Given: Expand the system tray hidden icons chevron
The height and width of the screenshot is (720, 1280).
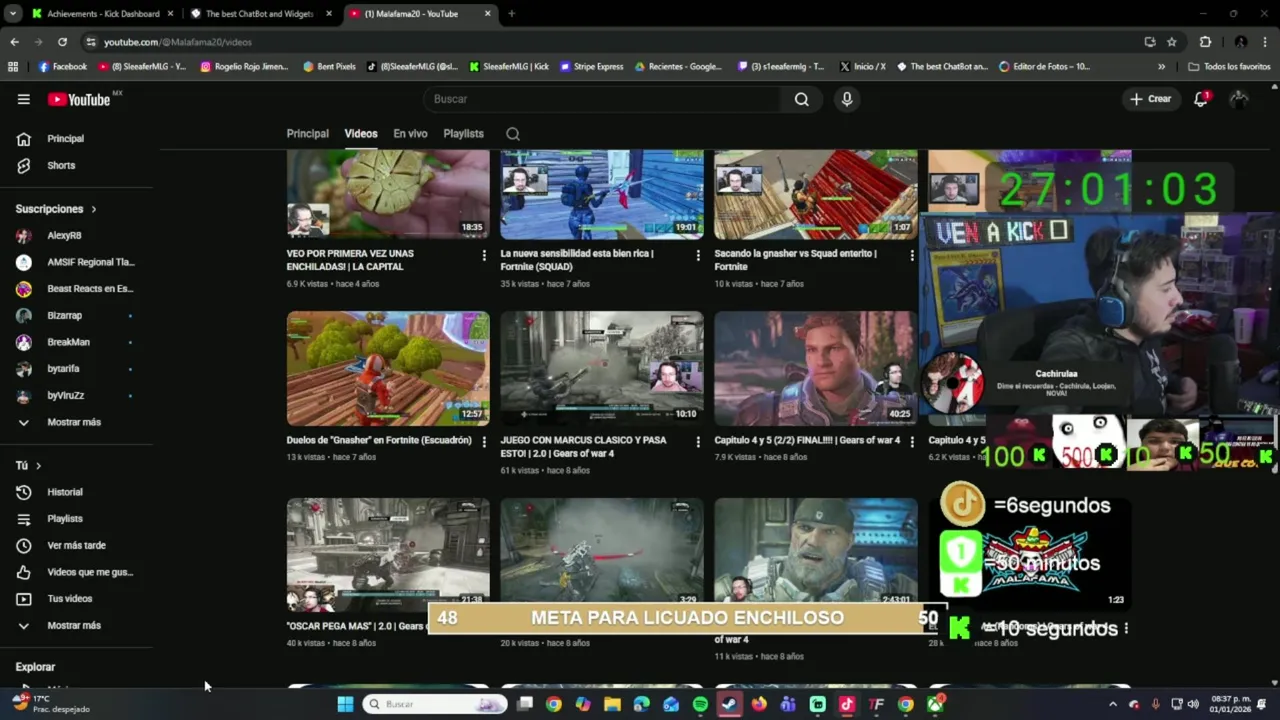Looking at the screenshot, I should point(1113,704).
